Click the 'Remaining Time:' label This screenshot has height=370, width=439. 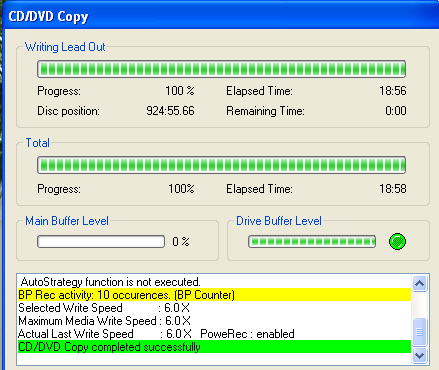(x=265, y=111)
